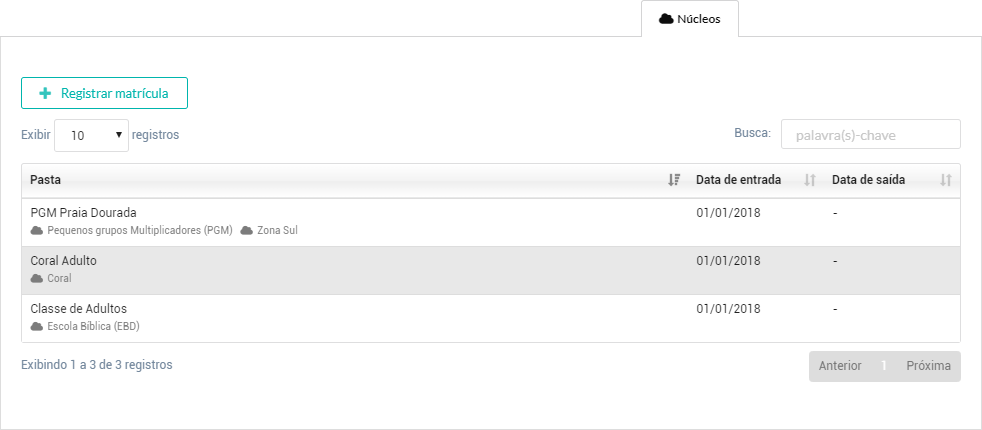Click the cloud icon beside Coral tag

37,279
